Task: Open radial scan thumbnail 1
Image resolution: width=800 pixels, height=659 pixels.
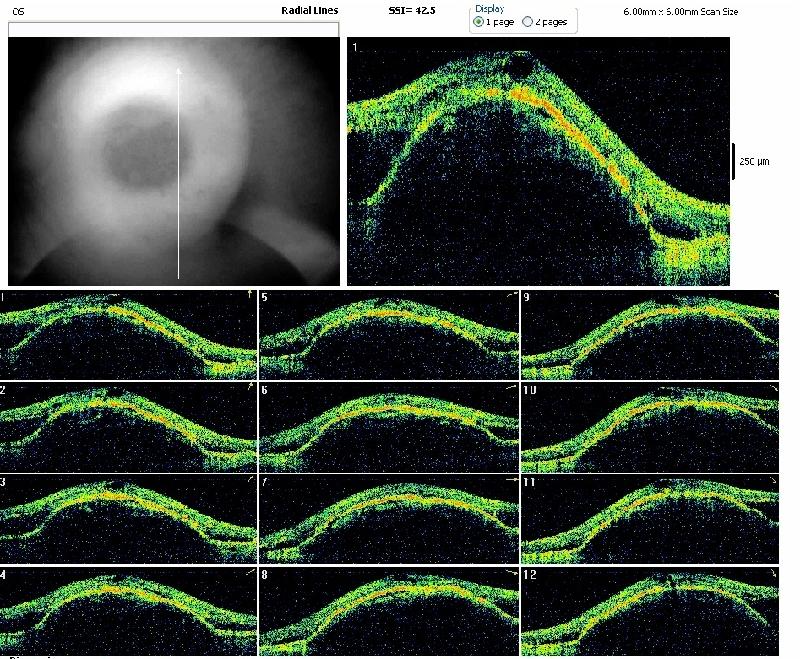Action: [x=128, y=334]
